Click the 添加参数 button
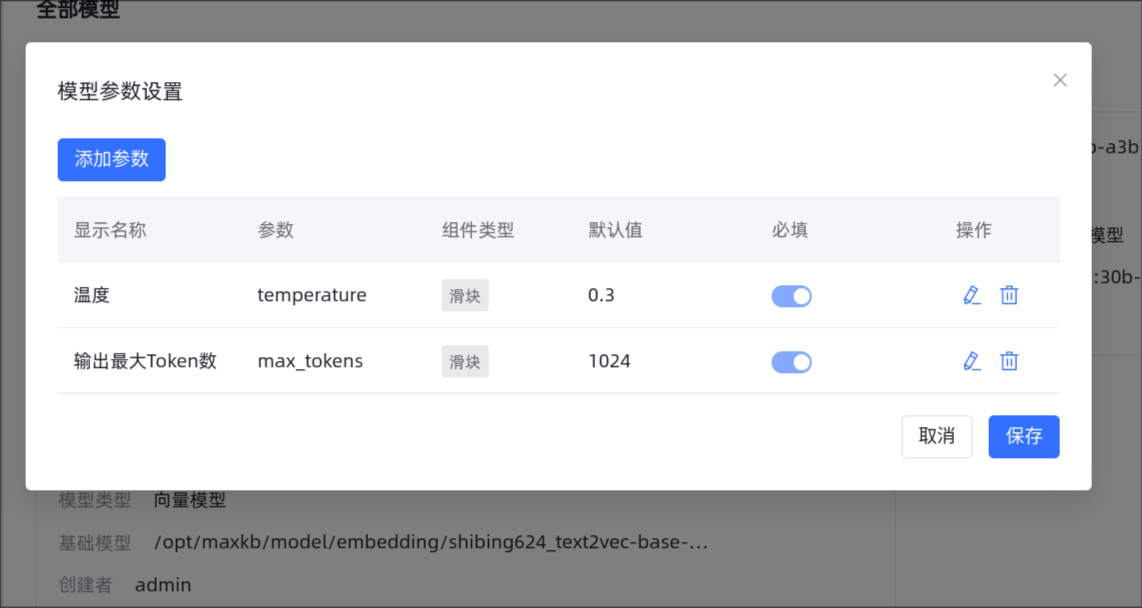The height and width of the screenshot is (608, 1142). pos(111,159)
